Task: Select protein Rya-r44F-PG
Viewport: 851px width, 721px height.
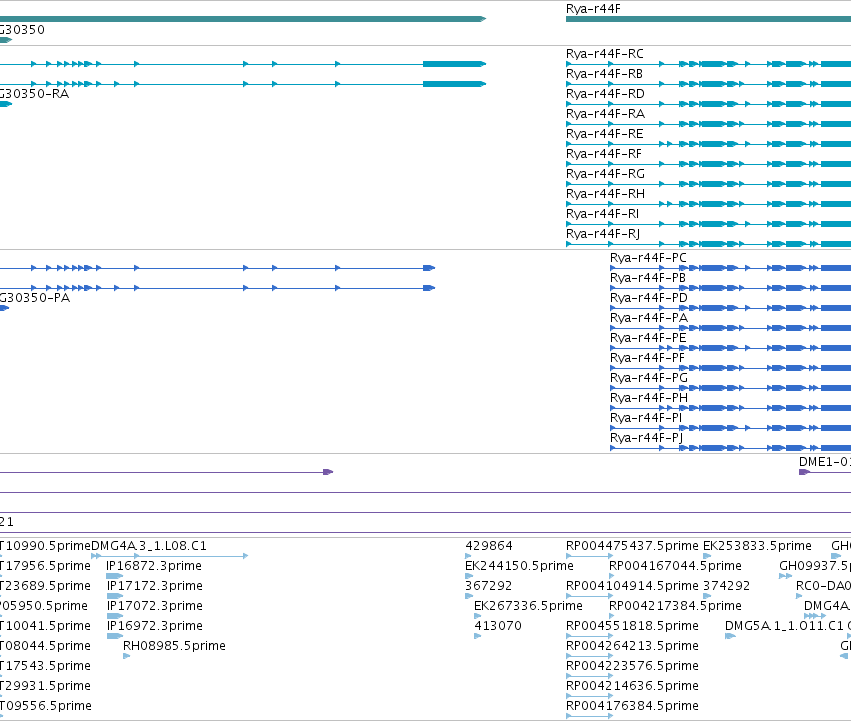Action: tap(649, 378)
